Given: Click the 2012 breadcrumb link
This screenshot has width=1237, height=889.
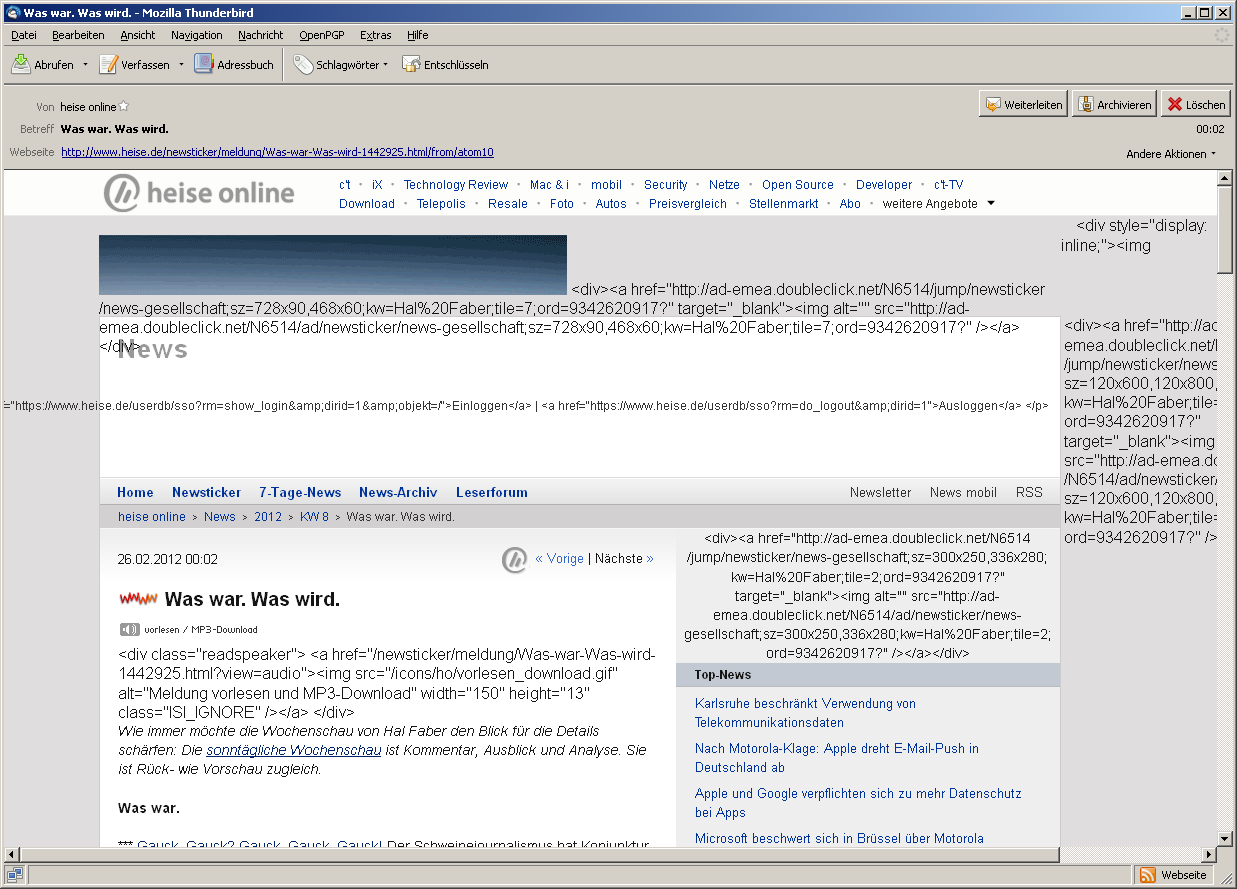Looking at the screenshot, I should click(x=268, y=517).
